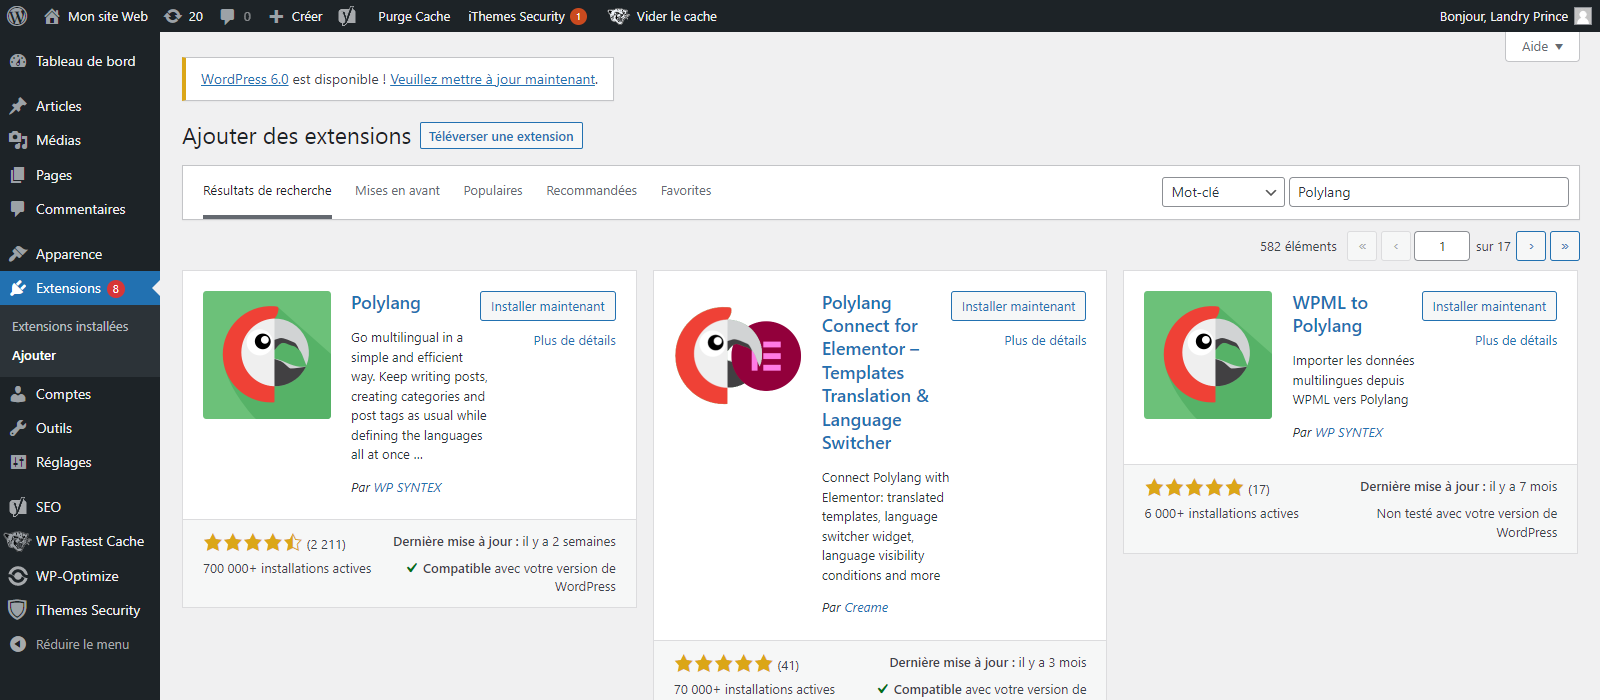Open Plus de détails for WPML to Polylang
The height and width of the screenshot is (700, 1600).
point(1516,340)
